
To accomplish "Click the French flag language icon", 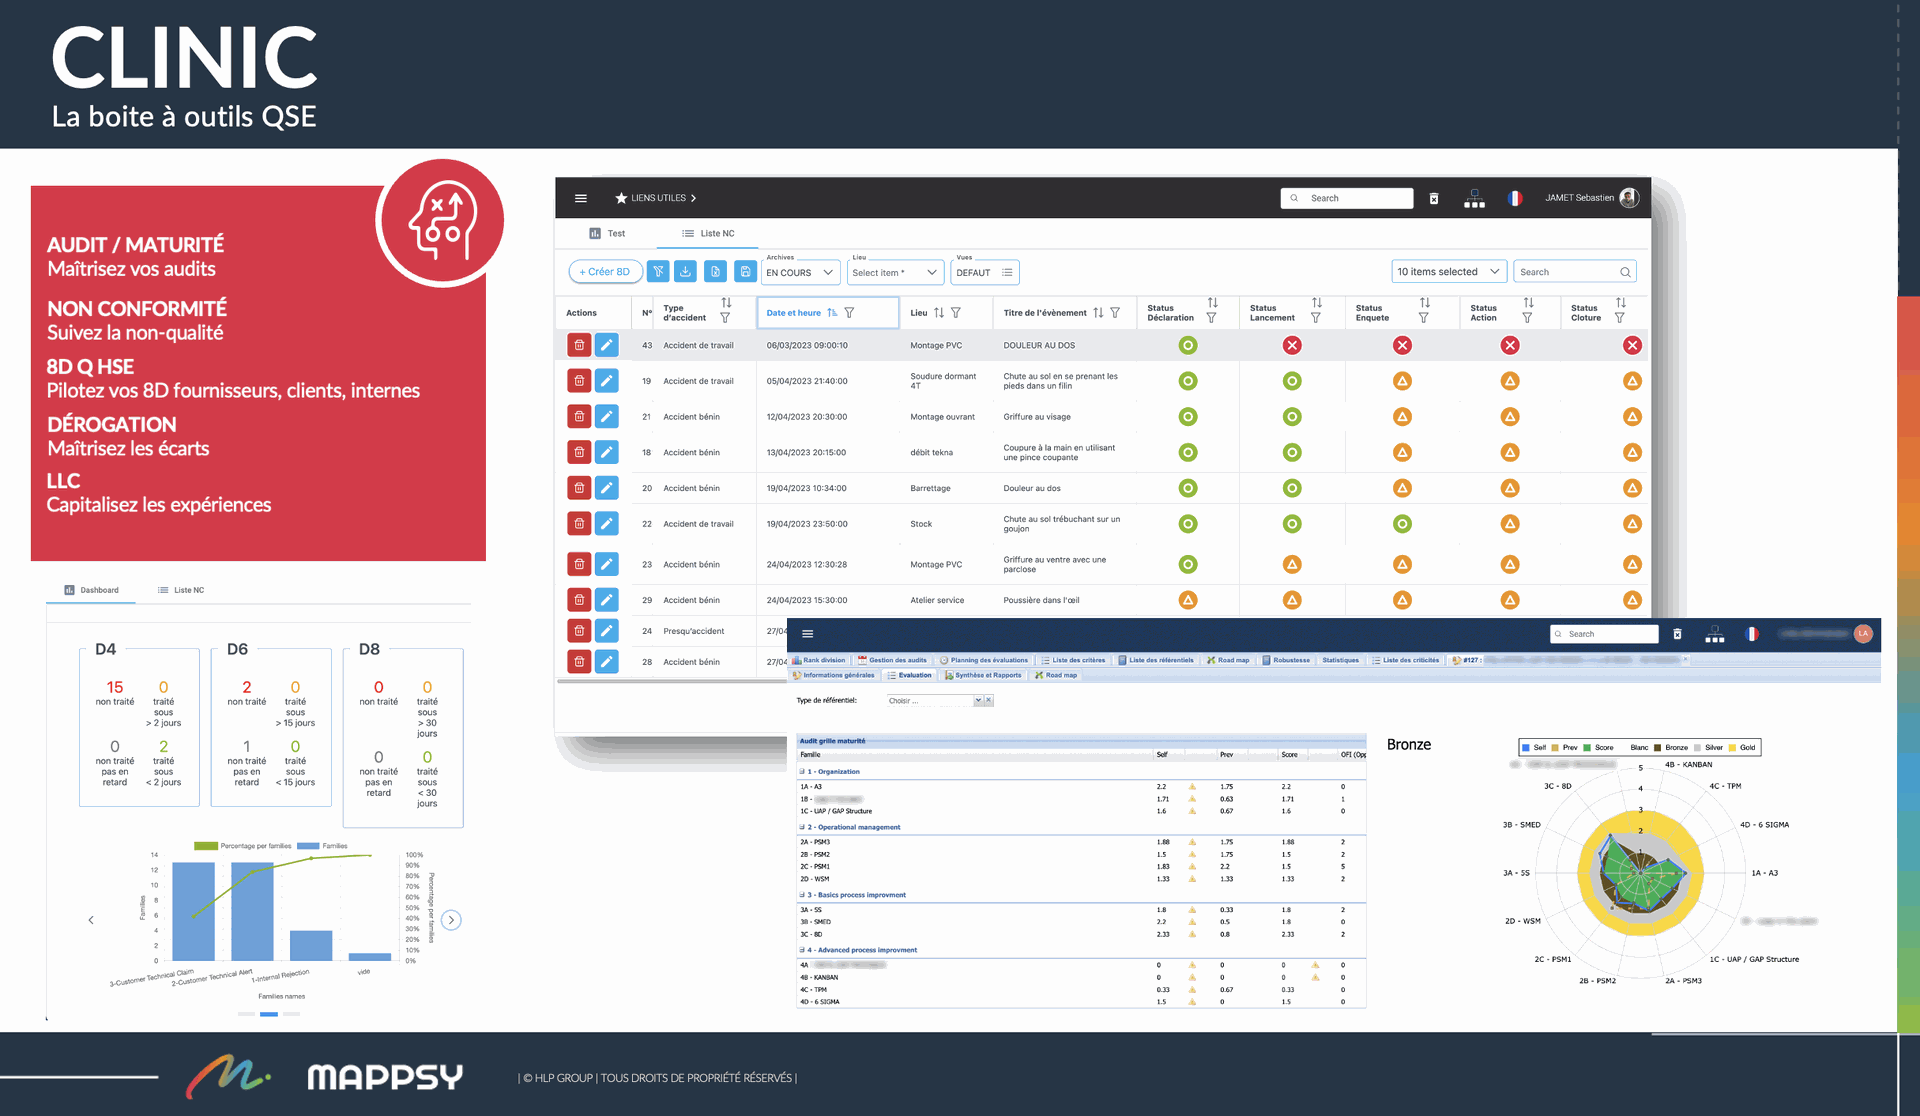I will (1517, 197).
